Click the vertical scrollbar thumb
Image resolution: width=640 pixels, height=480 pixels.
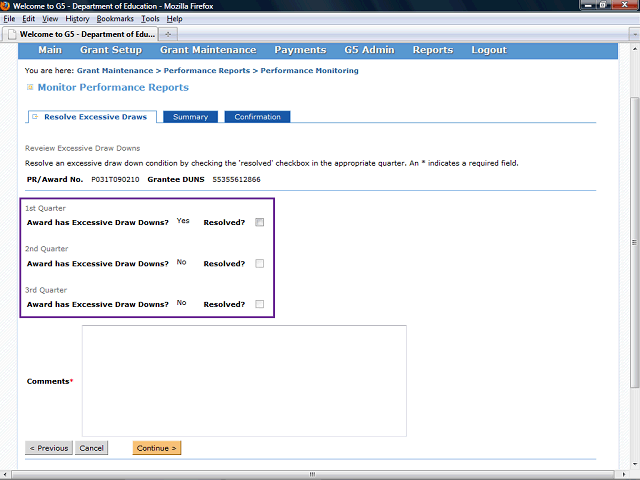634,242
